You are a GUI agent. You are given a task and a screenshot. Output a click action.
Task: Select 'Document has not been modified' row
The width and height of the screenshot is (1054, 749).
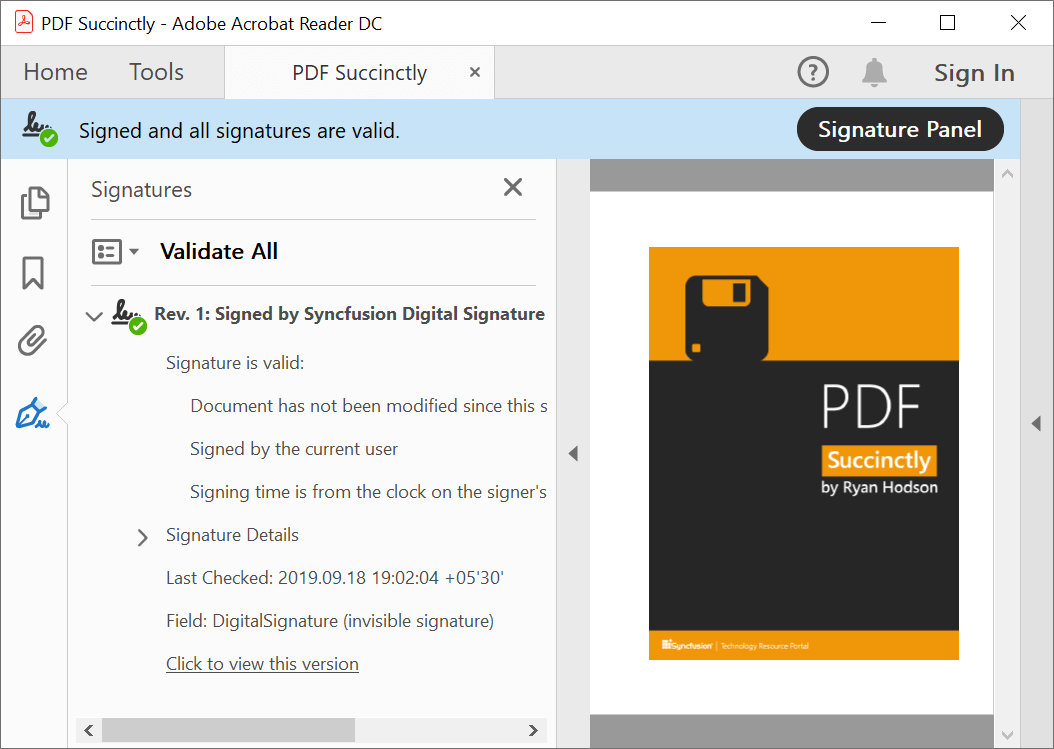368,406
